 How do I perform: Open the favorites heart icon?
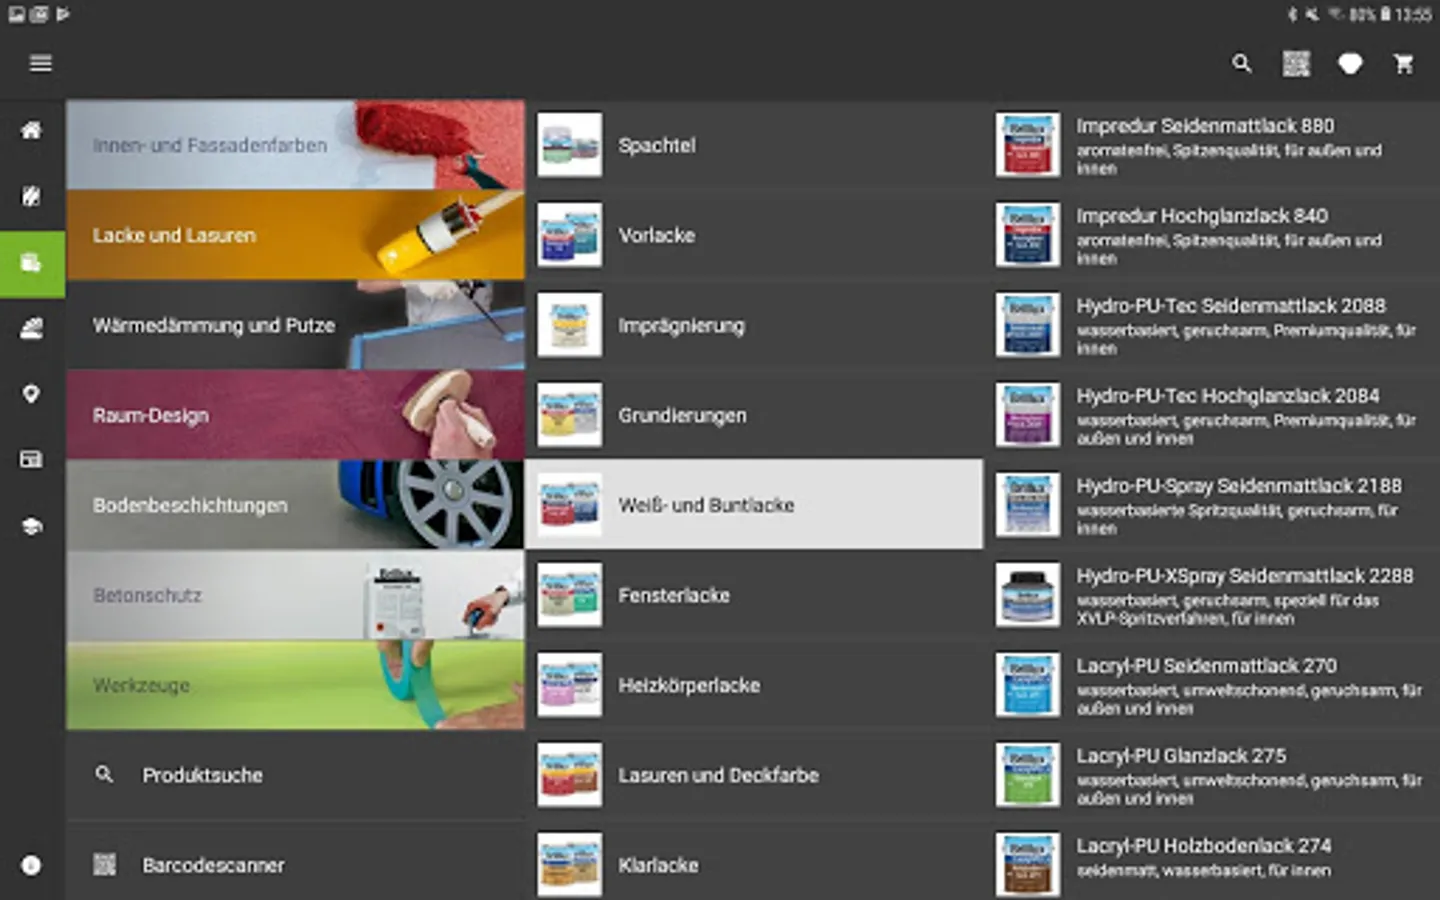point(1350,64)
